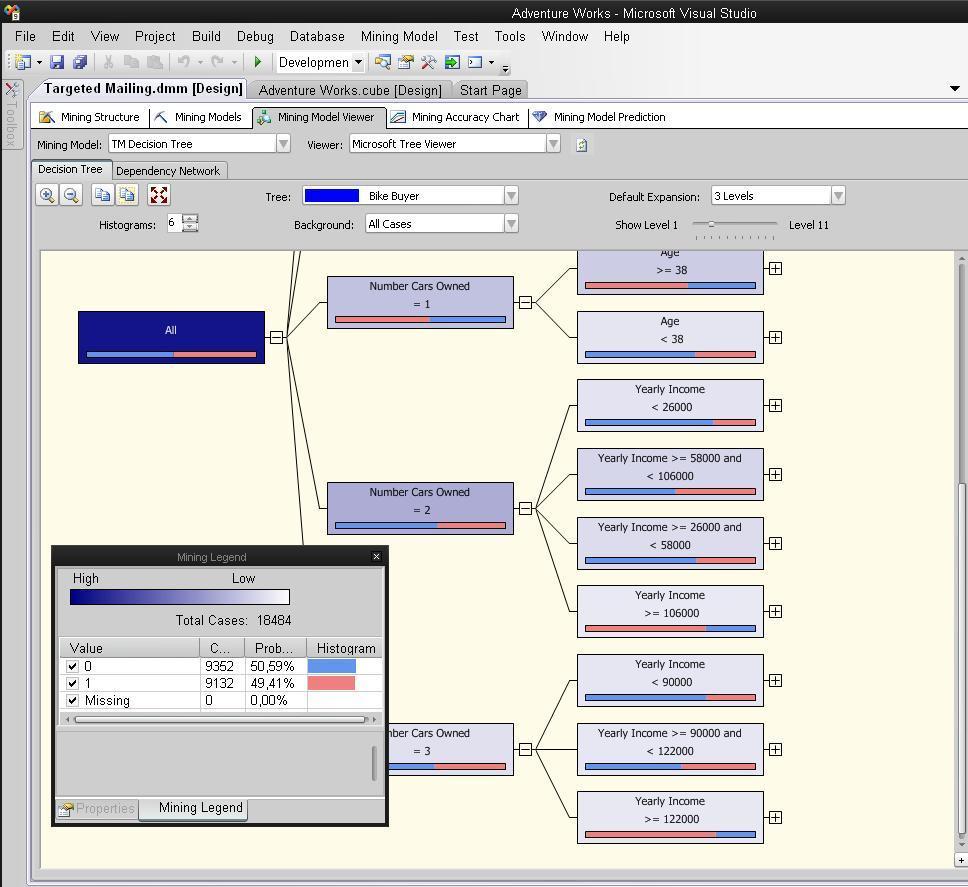Open the Properties Window toolbar icon
Image resolution: width=968 pixels, height=887 pixels.
pos(406,62)
